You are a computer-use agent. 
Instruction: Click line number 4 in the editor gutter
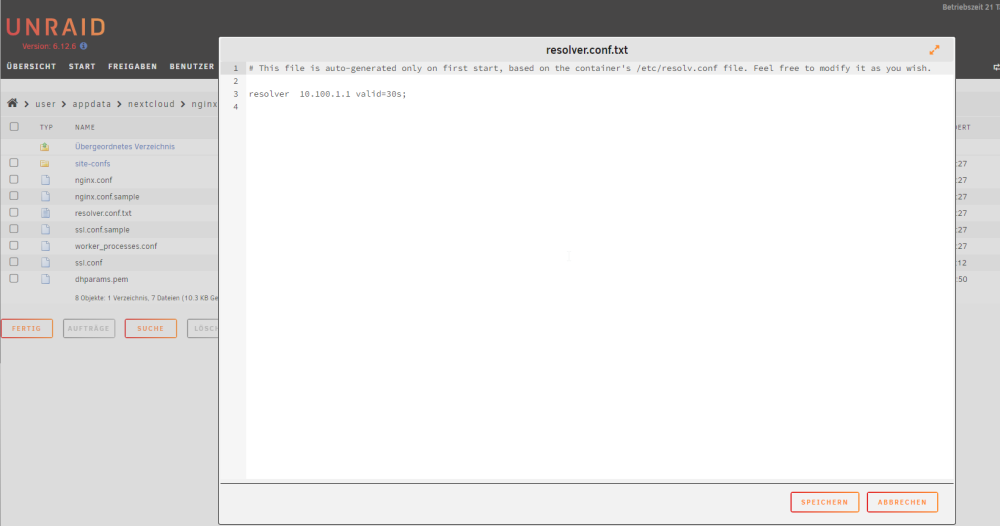coord(235,106)
